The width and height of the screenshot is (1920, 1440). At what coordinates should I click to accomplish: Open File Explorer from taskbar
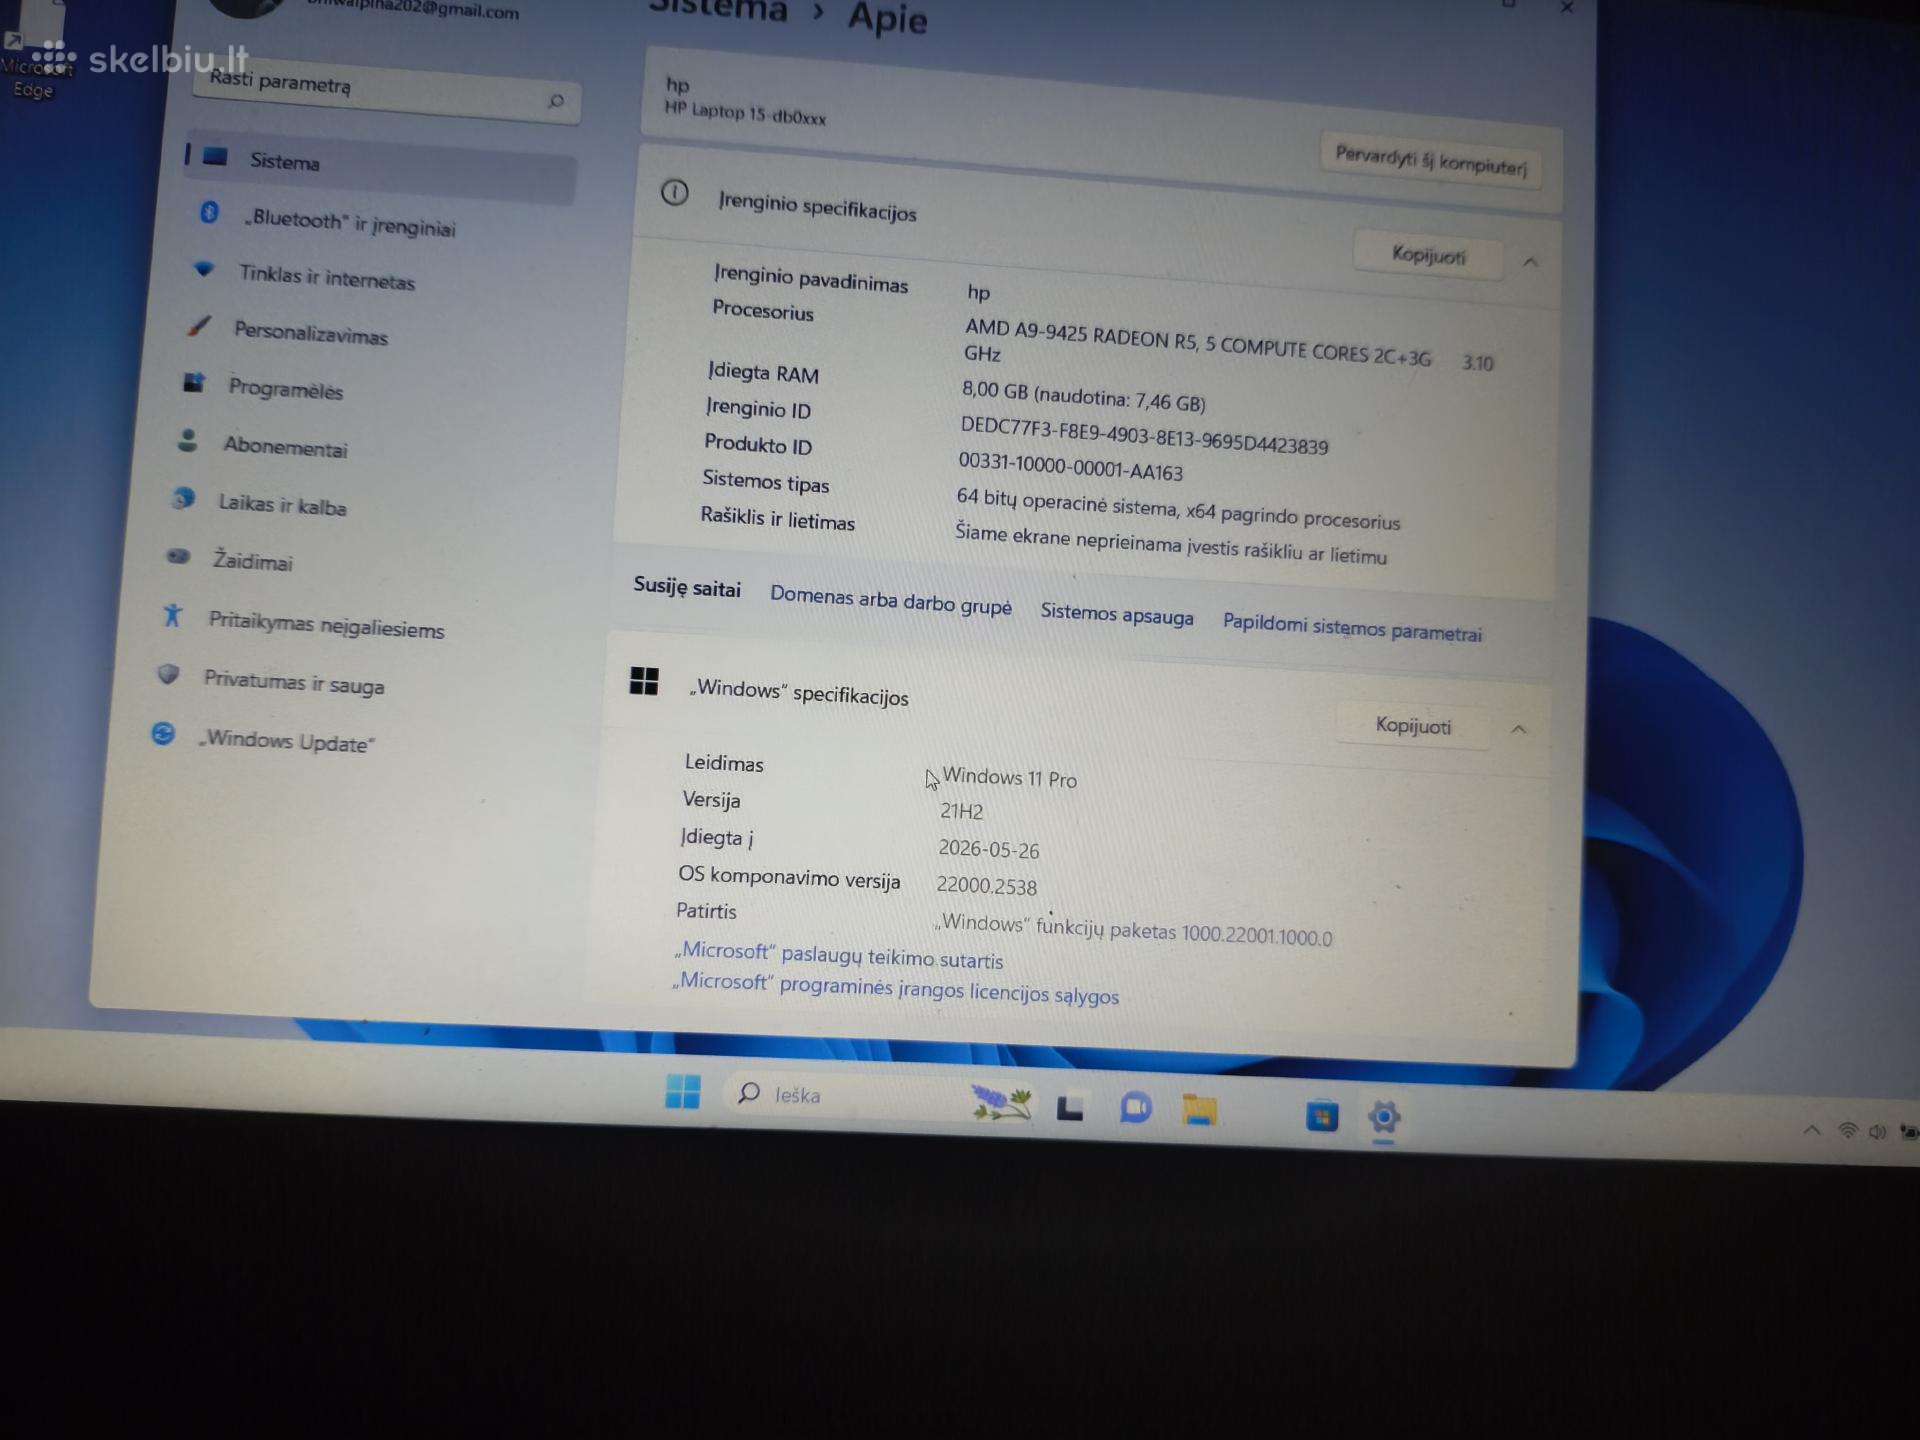(x=1199, y=1110)
